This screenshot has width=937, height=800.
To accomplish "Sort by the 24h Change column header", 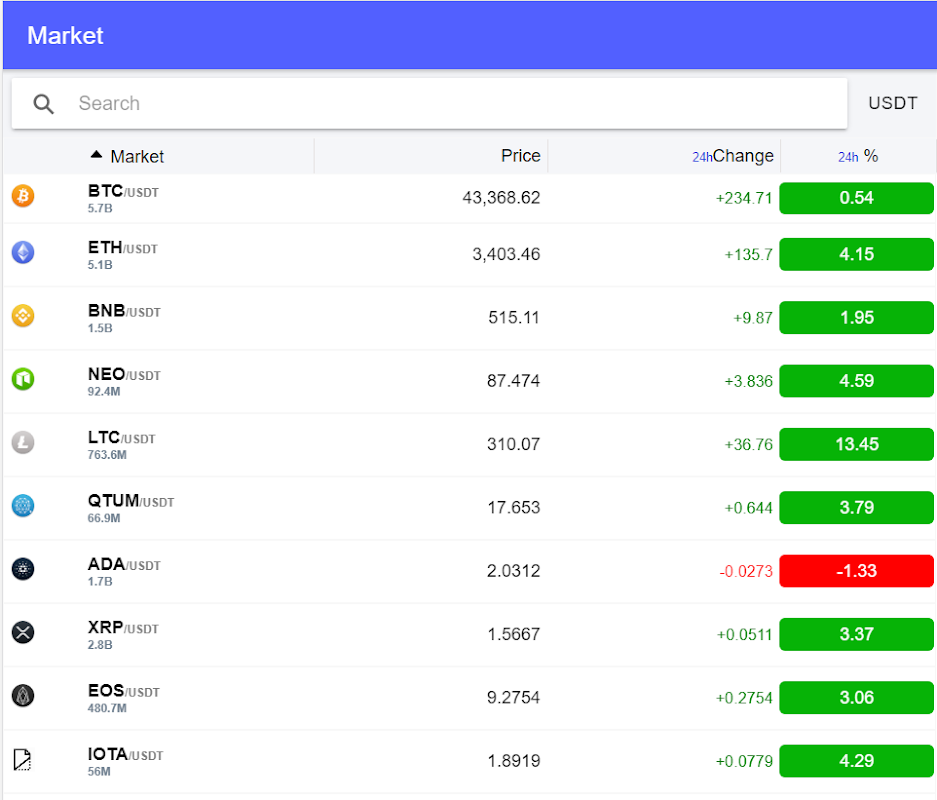I will 733,156.
